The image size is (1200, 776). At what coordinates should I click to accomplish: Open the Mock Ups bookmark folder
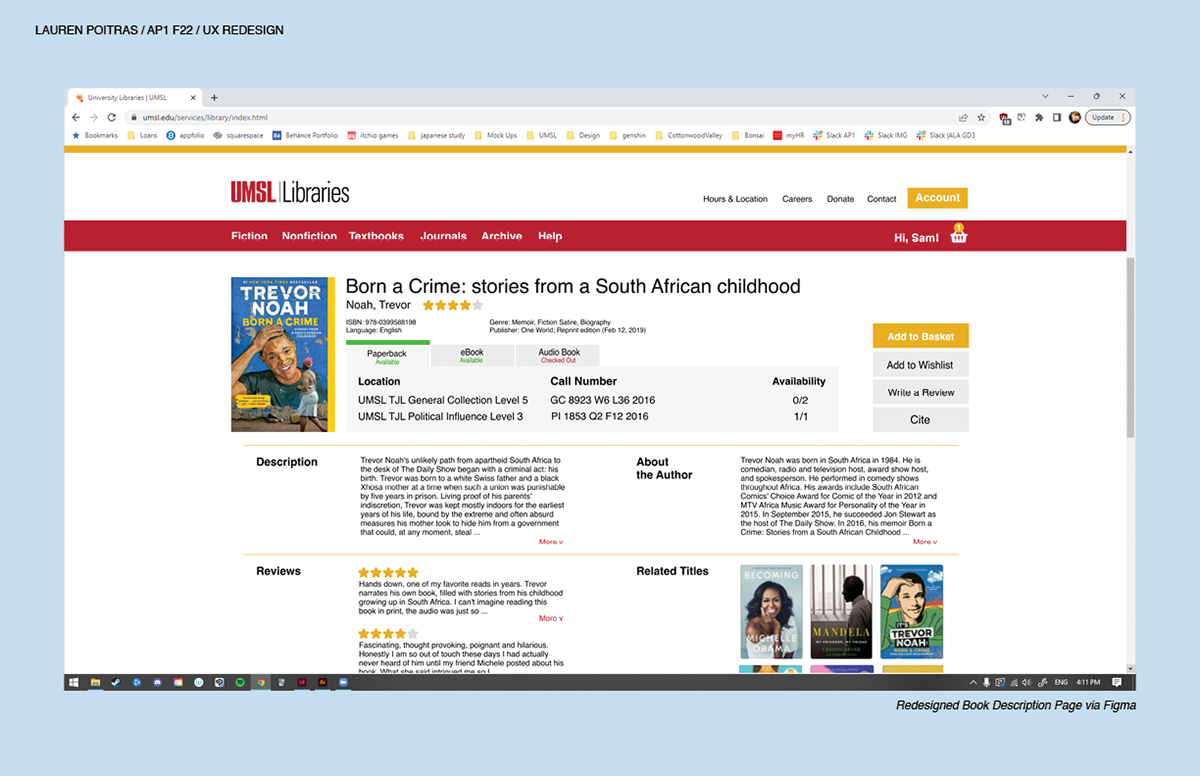click(495, 135)
